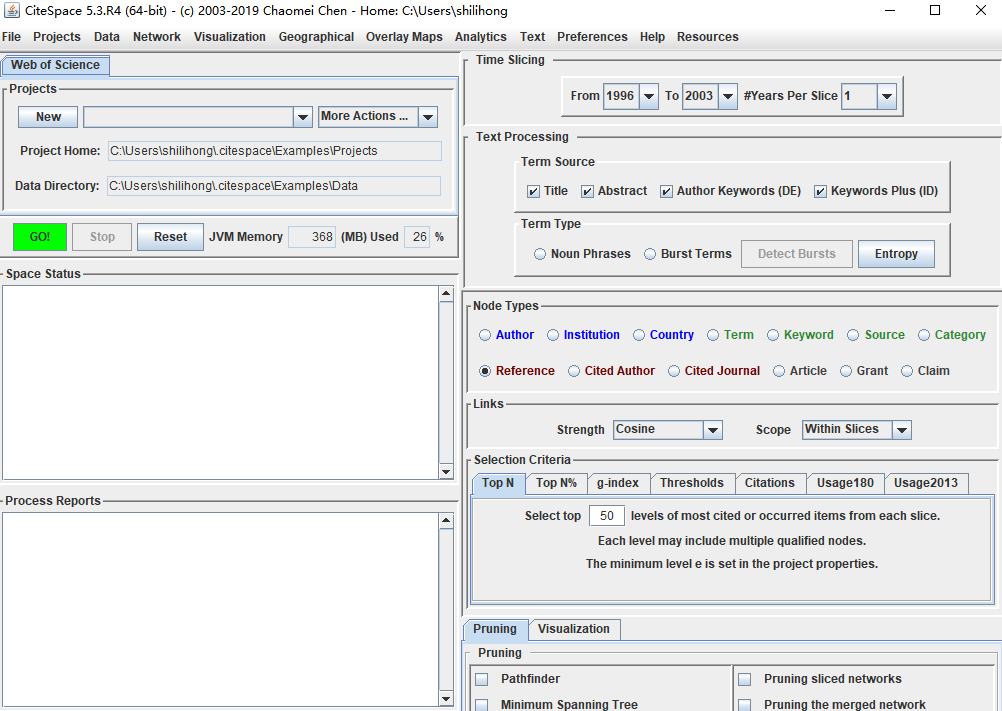This screenshot has width=1002, height=711.
Task: Open the Geographical menu
Action: 316,37
